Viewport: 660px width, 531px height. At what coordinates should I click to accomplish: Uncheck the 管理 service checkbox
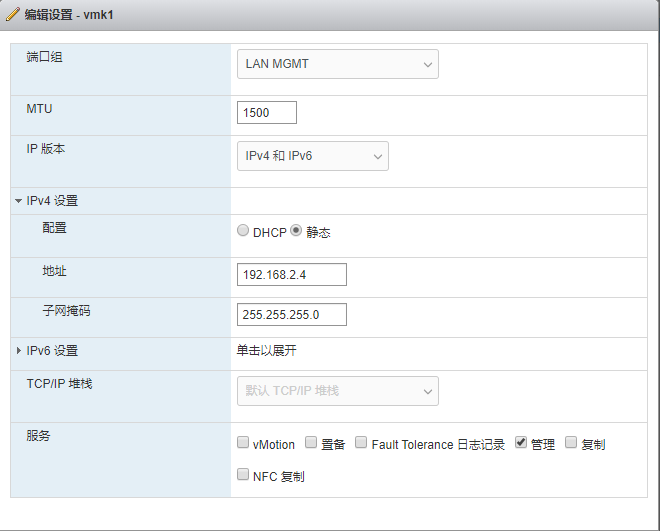pyautogui.click(x=521, y=443)
